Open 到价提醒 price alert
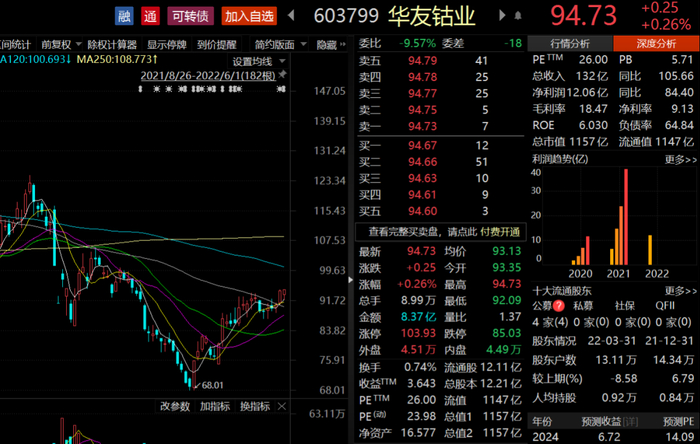The width and height of the screenshot is (700, 444). [217, 45]
